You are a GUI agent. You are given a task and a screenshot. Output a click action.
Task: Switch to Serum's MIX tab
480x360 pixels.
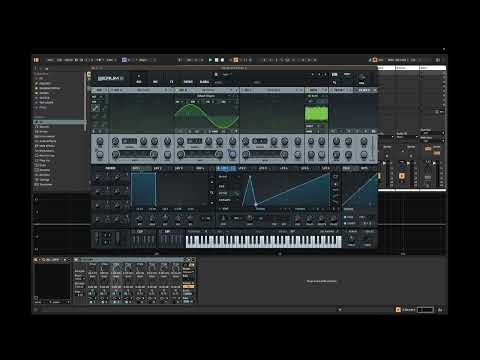coord(155,82)
